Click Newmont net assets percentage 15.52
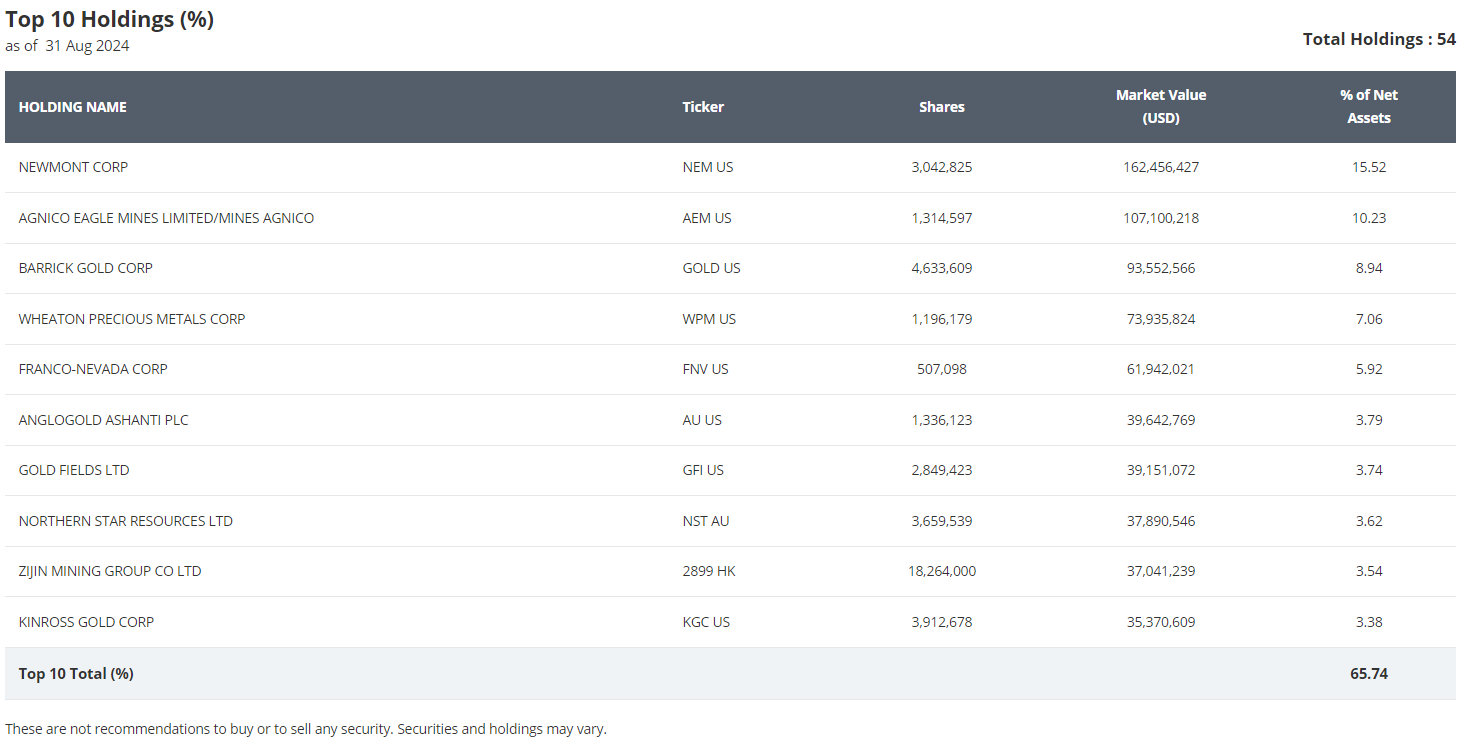1478x754 pixels. click(x=1369, y=167)
